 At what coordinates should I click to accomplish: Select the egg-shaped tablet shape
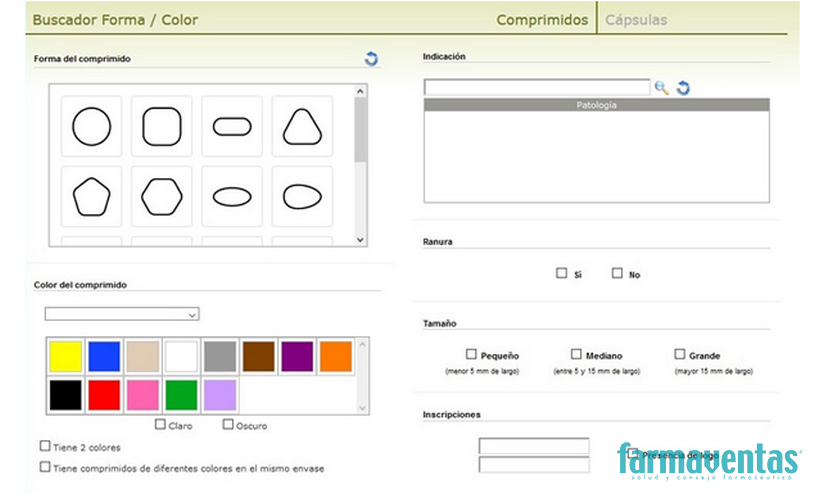(x=302, y=197)
